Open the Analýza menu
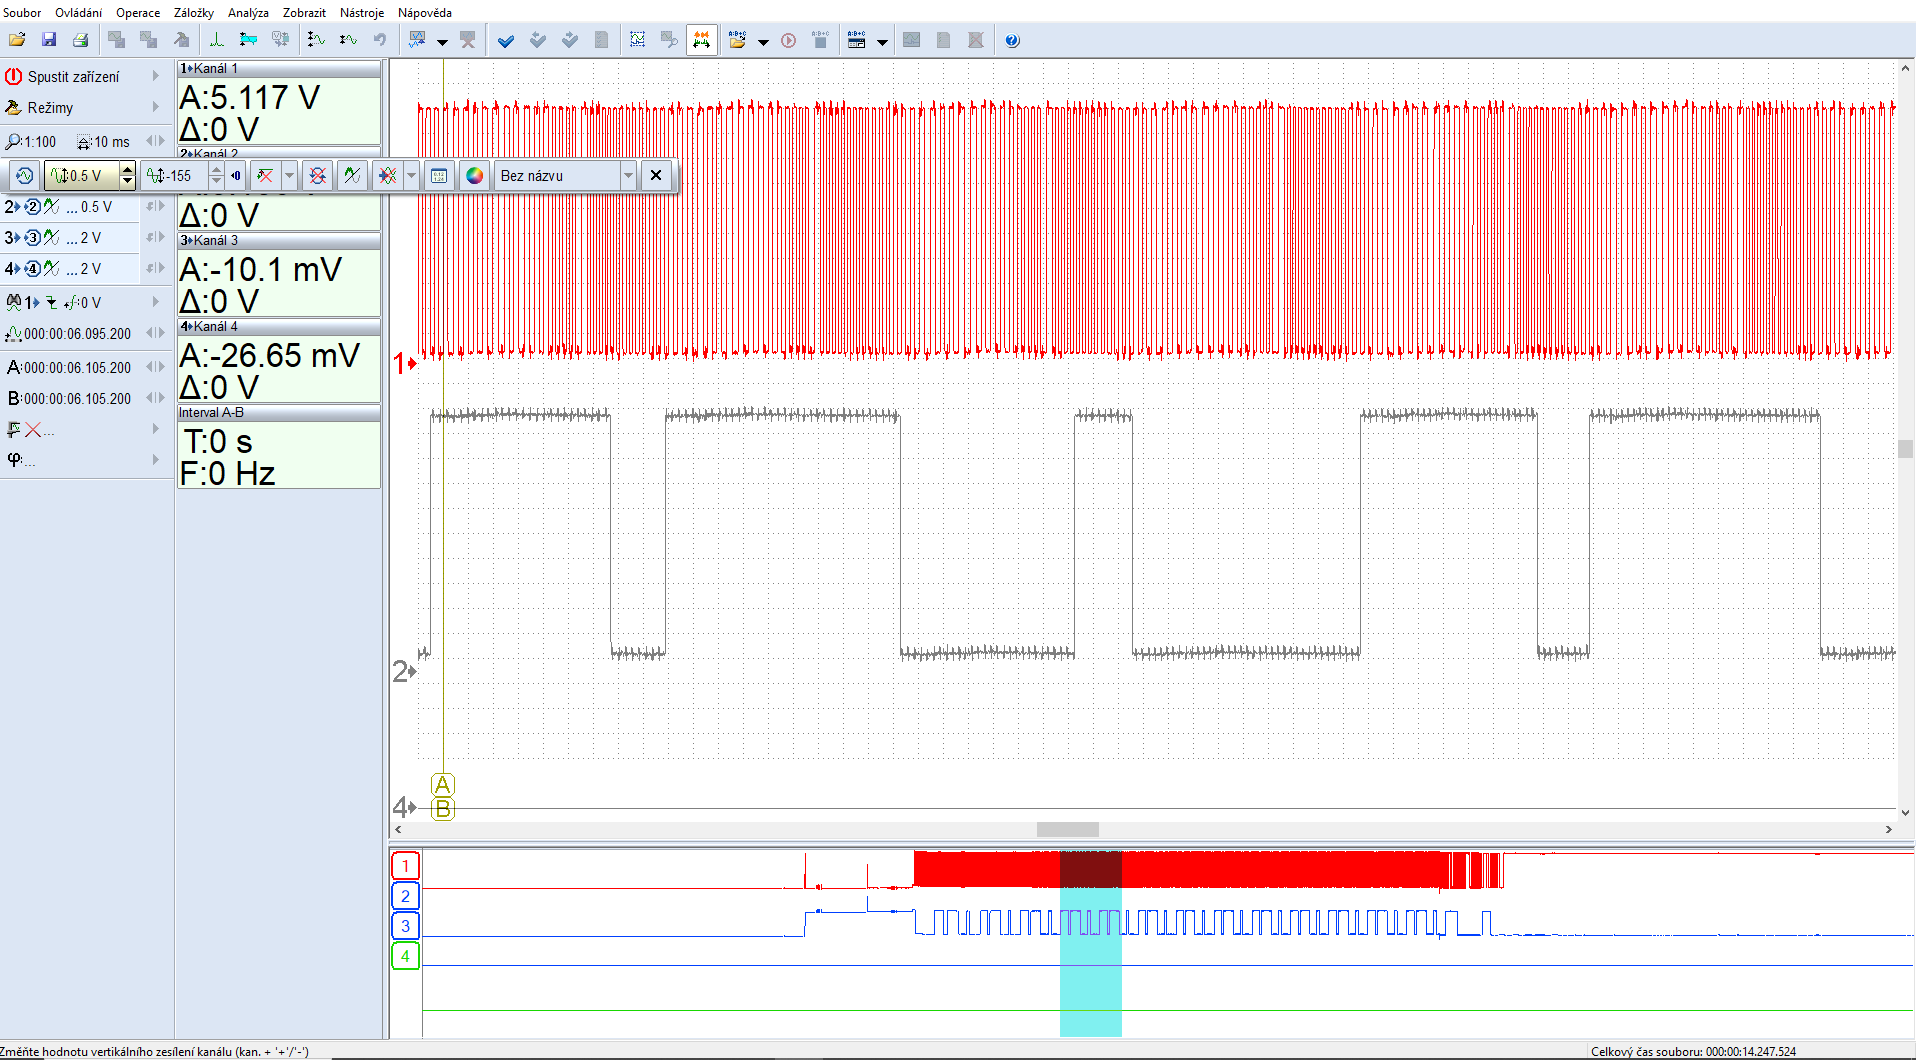 [x=248, y=13]
